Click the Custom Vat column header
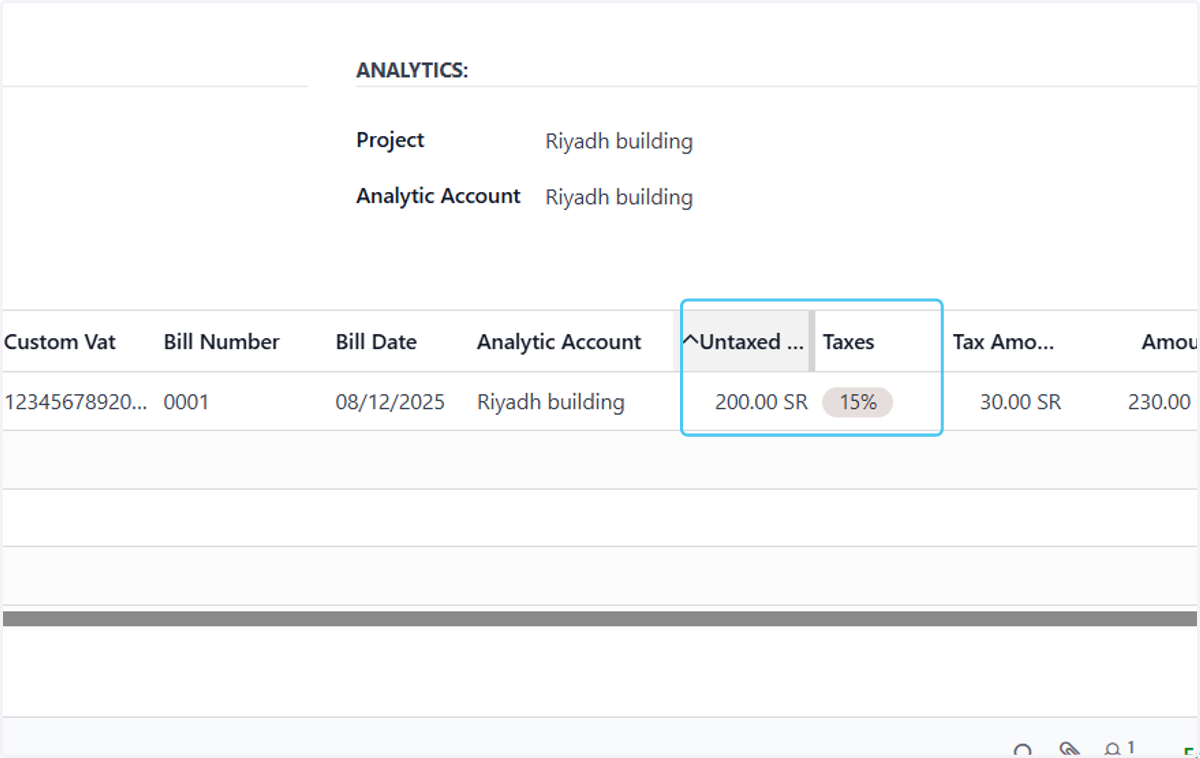 point(60,342)
